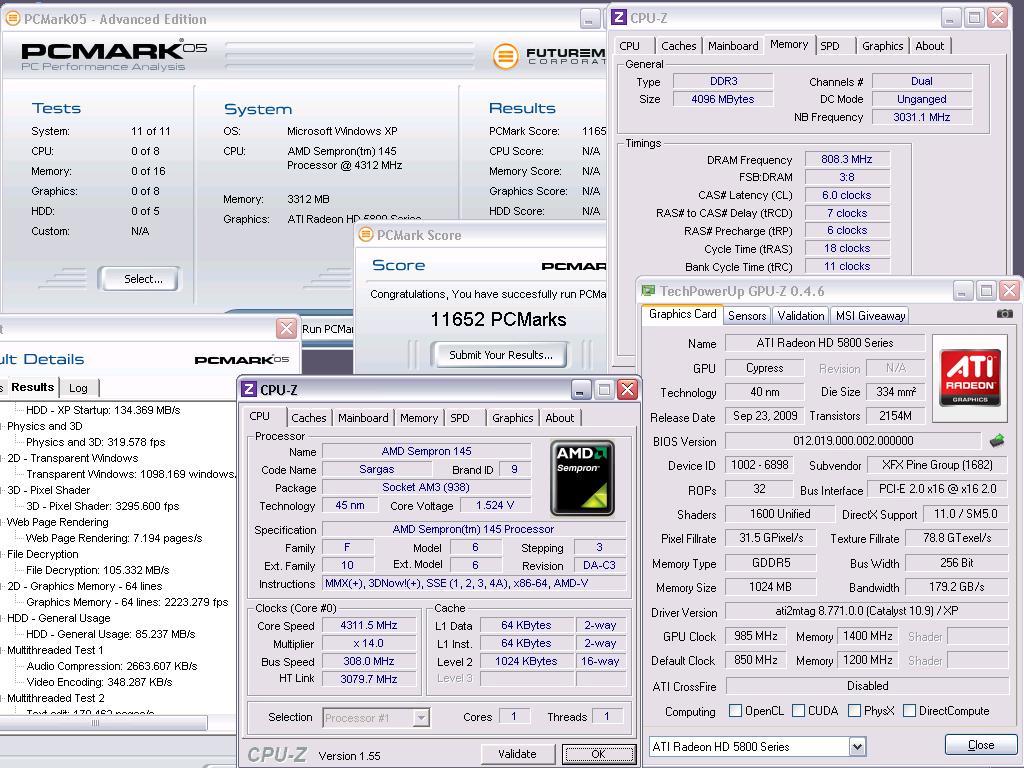Image resolution: width=1024 pixels, height=768 pixels.
Task: Click the GPU Clock 985 MHz field
Action: [x=756, y=636]
